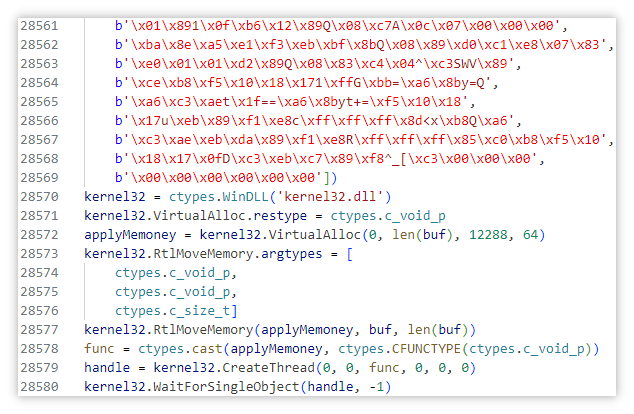Image resolution: width=634 pixels, height=414 pixels.
Task: Click RtlMoveMemory call on line 28577
Action: pos(280,330)
